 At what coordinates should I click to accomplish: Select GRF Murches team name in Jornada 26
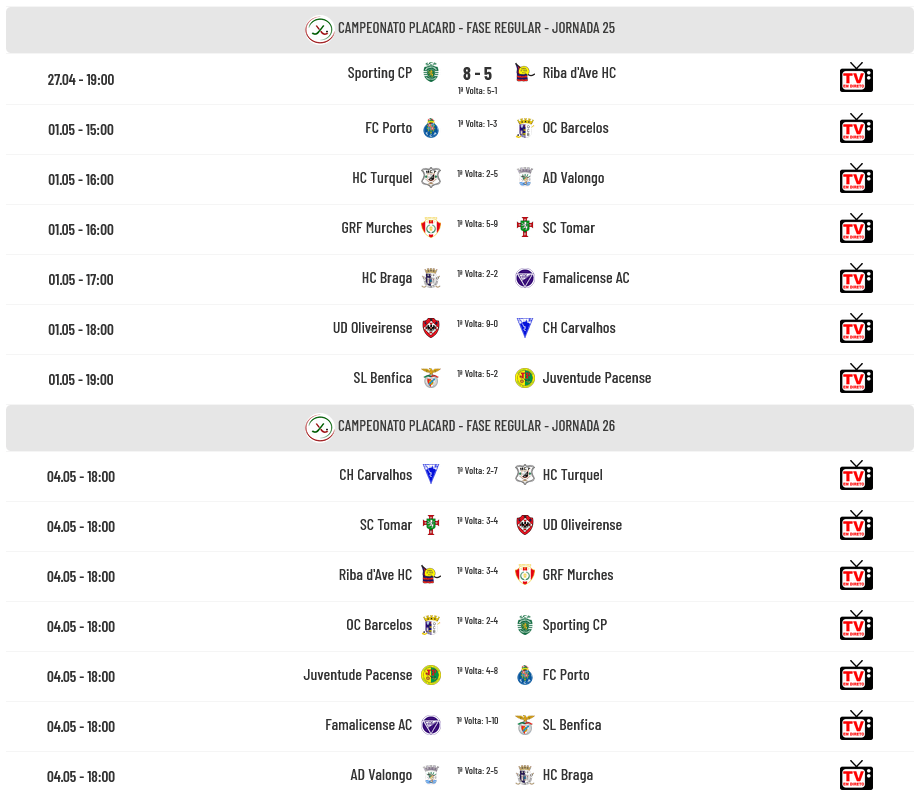click(578, 575)
